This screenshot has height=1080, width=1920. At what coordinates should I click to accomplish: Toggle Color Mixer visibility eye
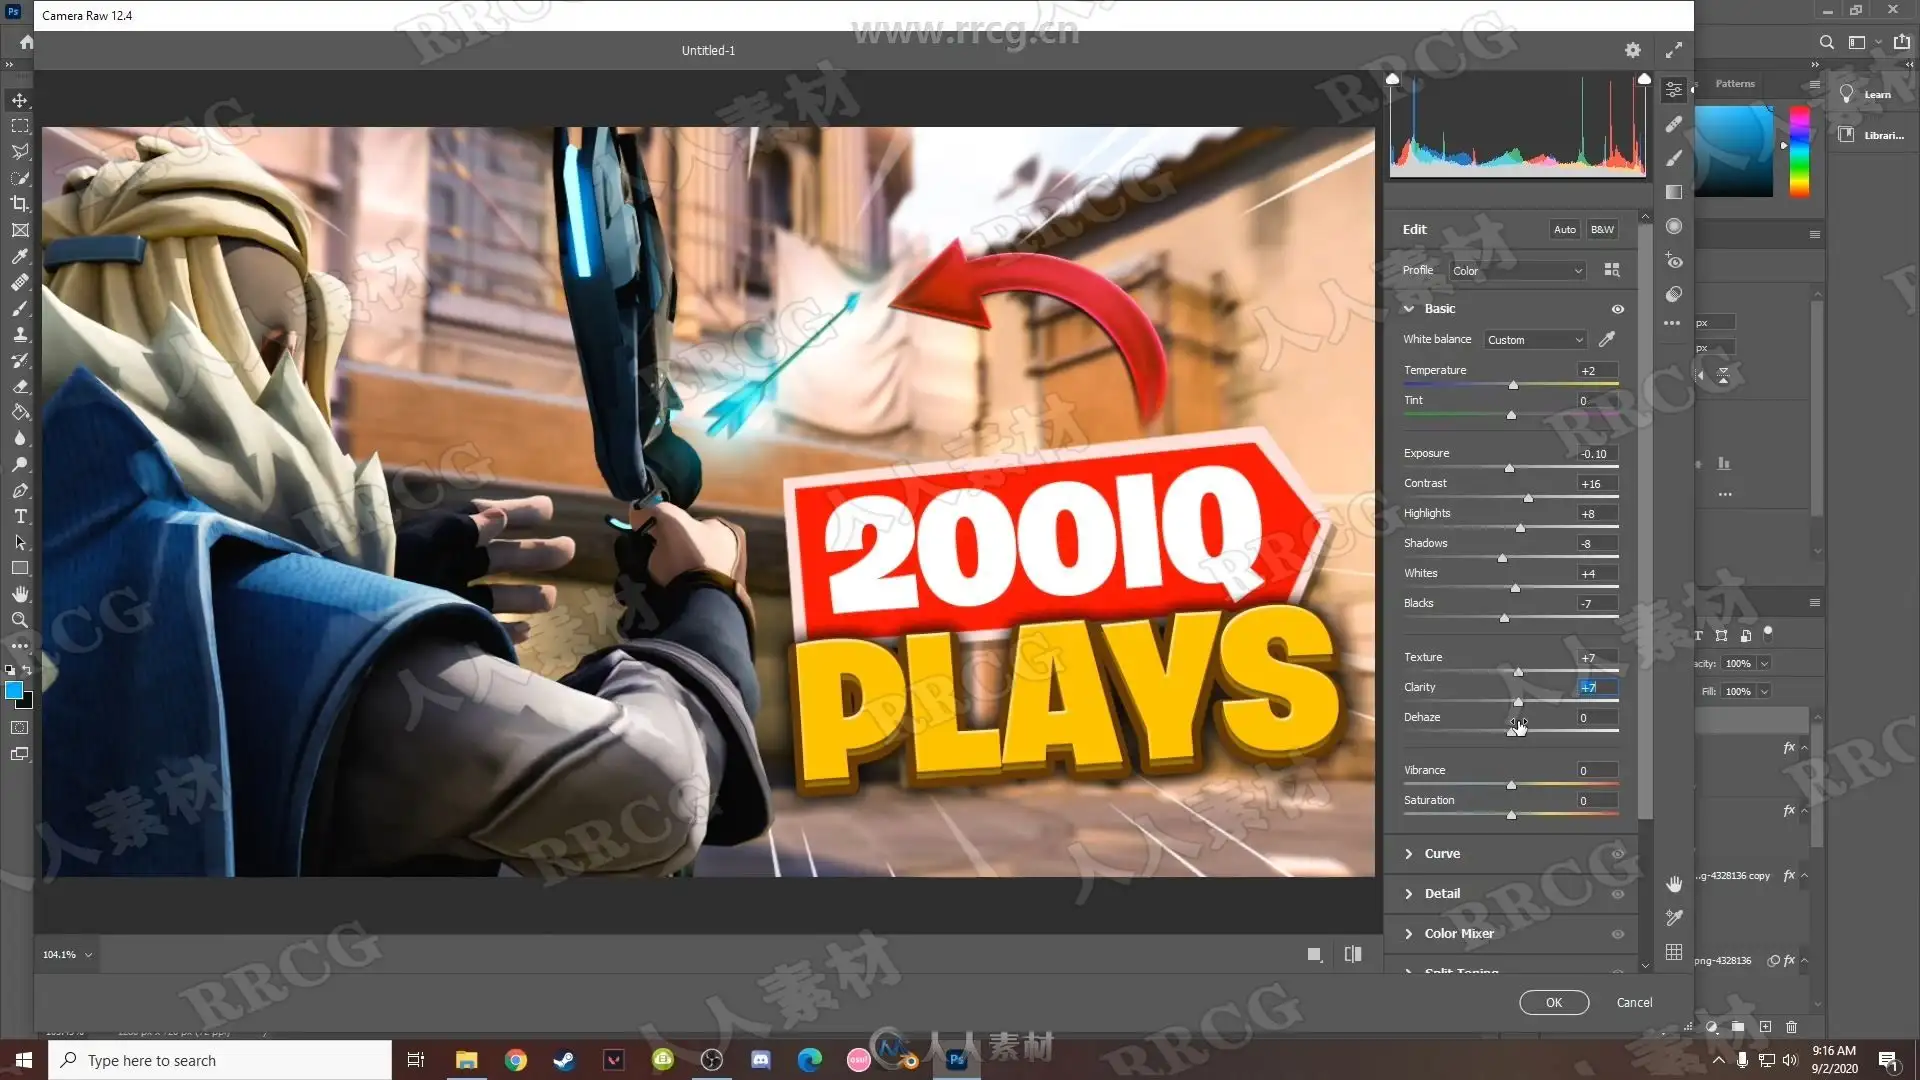[x=1617, y=934]
